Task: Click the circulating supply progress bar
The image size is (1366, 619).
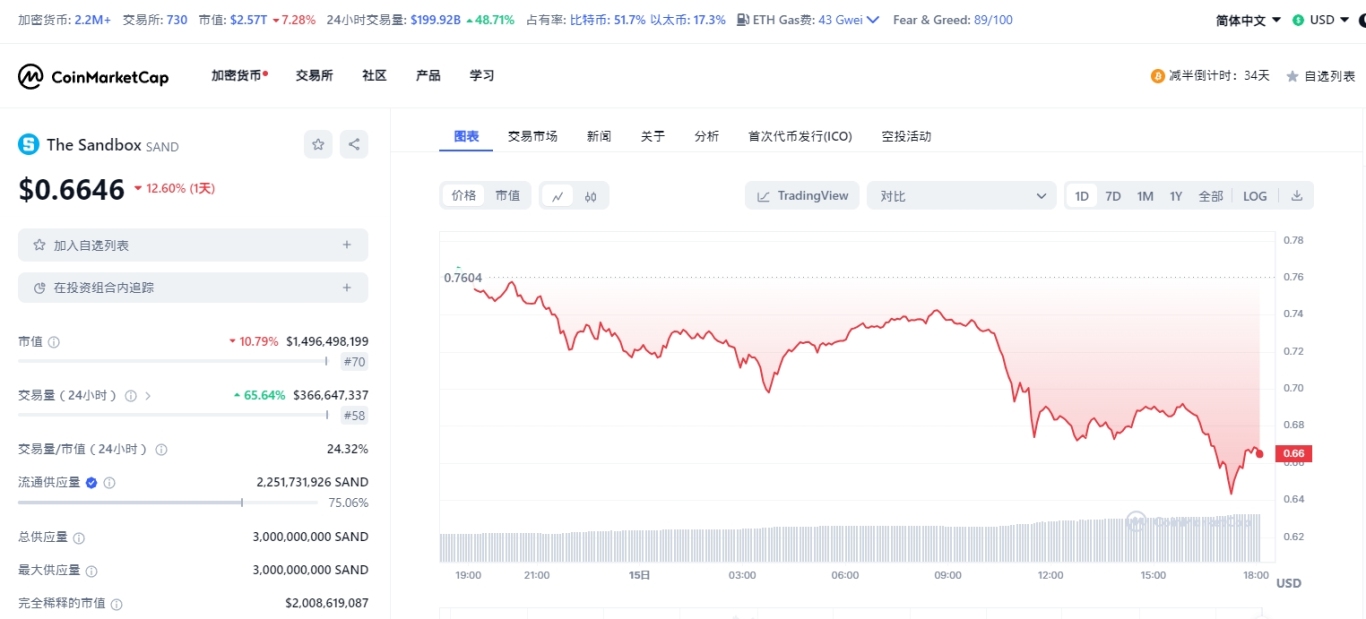Action: [x=168, y=503]
